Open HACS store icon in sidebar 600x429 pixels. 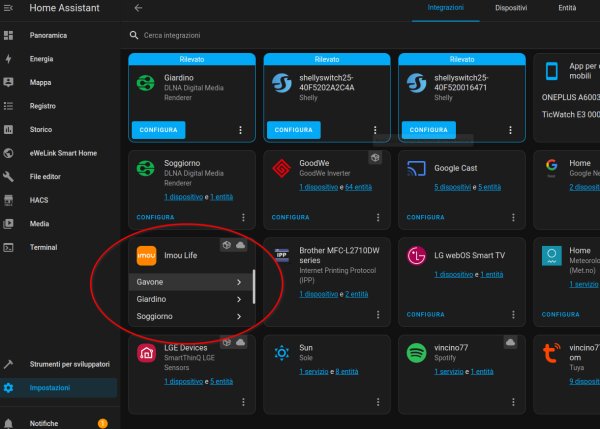point(8,200)
